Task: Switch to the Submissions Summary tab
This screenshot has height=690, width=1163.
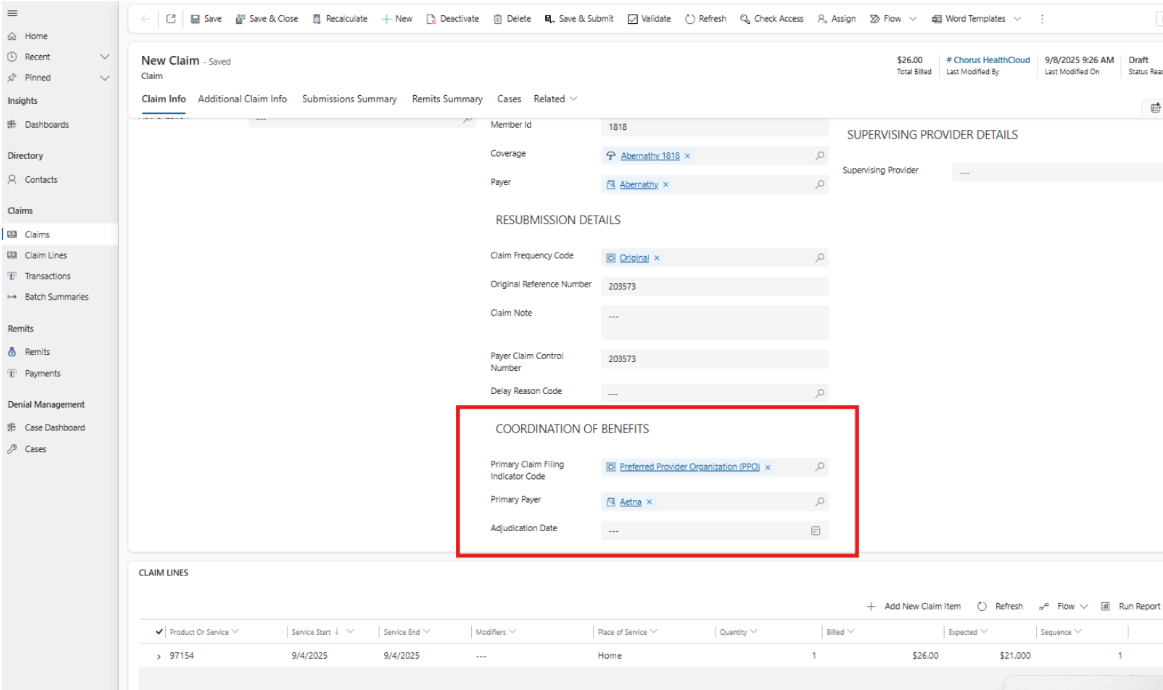Action: click(349, 99)
